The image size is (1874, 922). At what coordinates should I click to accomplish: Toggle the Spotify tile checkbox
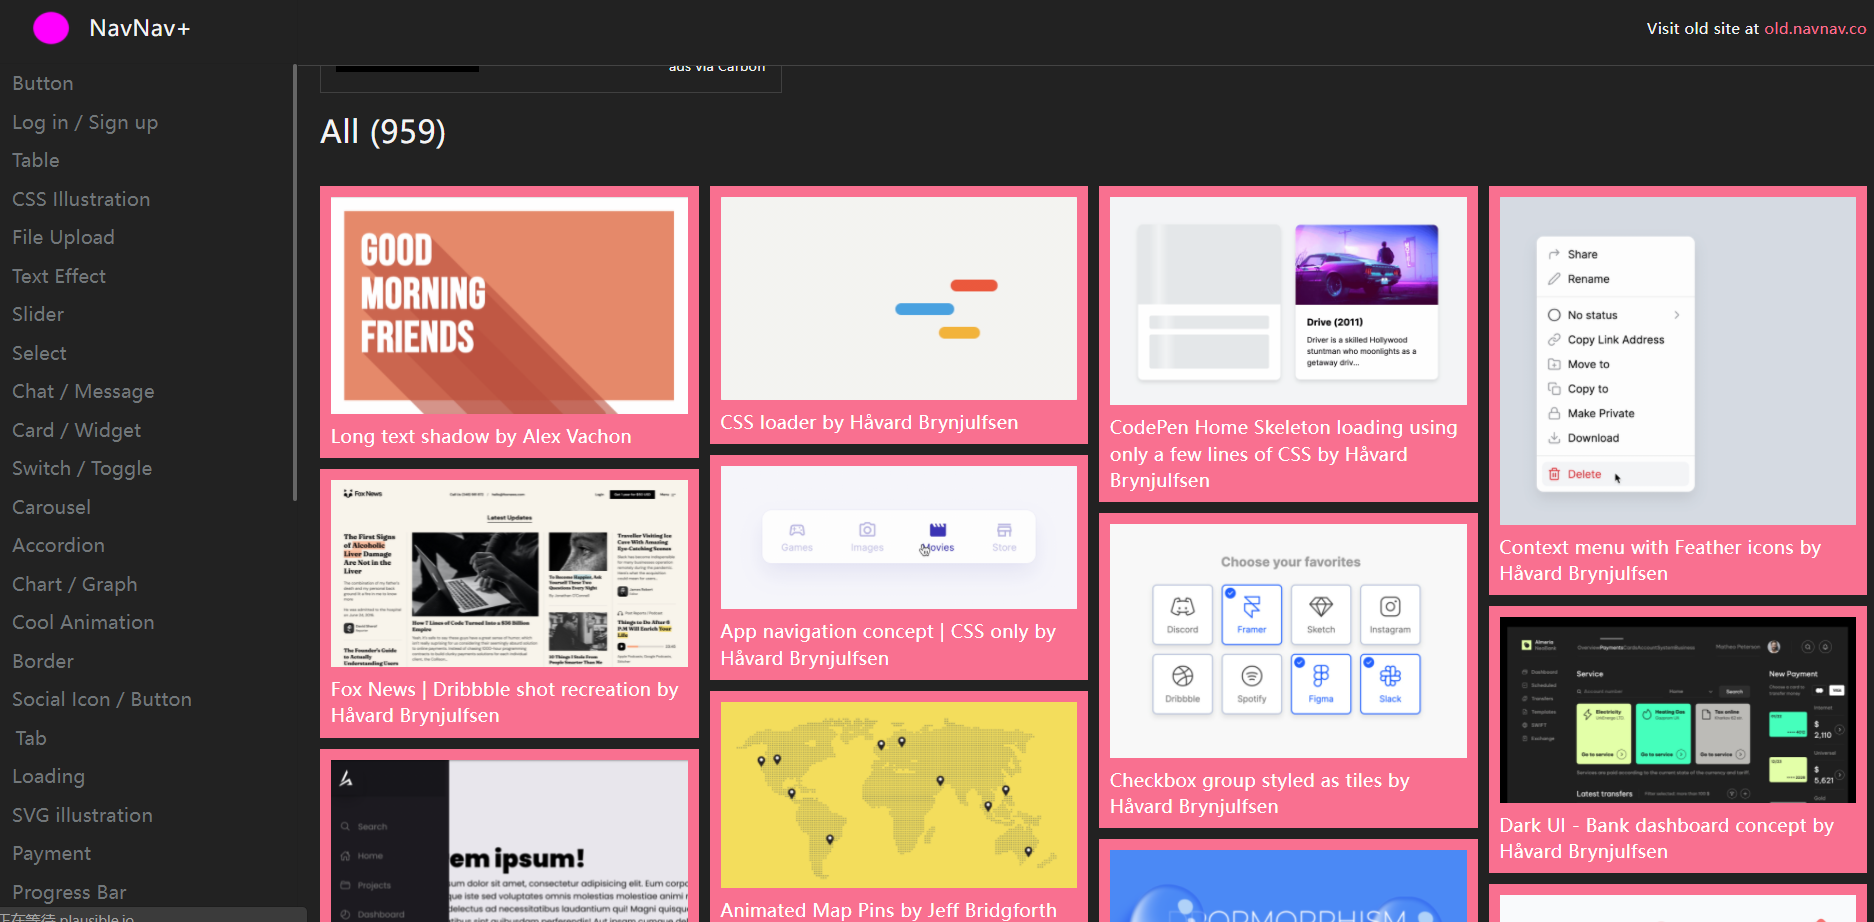(x=1251, y=684)
